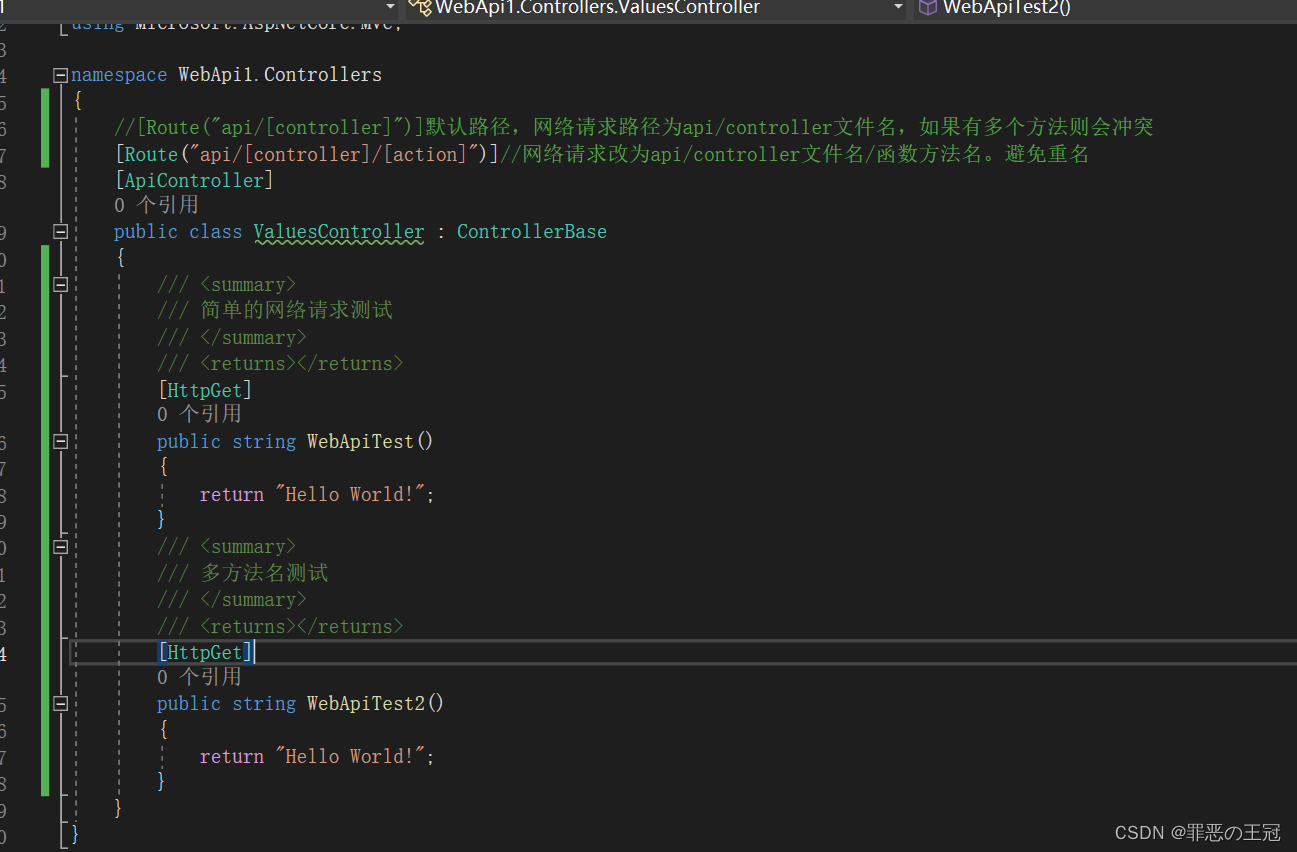Click the ValuesController class name in the code
Viewport: 1297px width, 852px height.
pyautogui.click(x=339, y=232)
